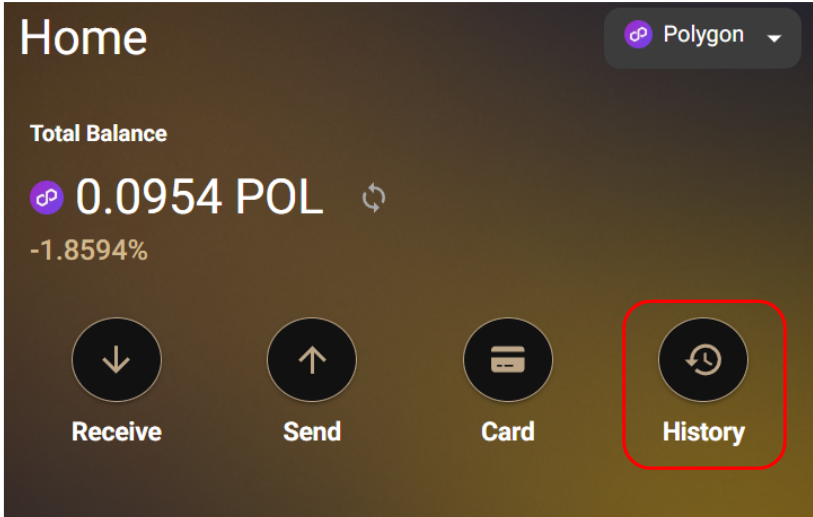
Task: Select the Send text label
Action: point(312,431)
